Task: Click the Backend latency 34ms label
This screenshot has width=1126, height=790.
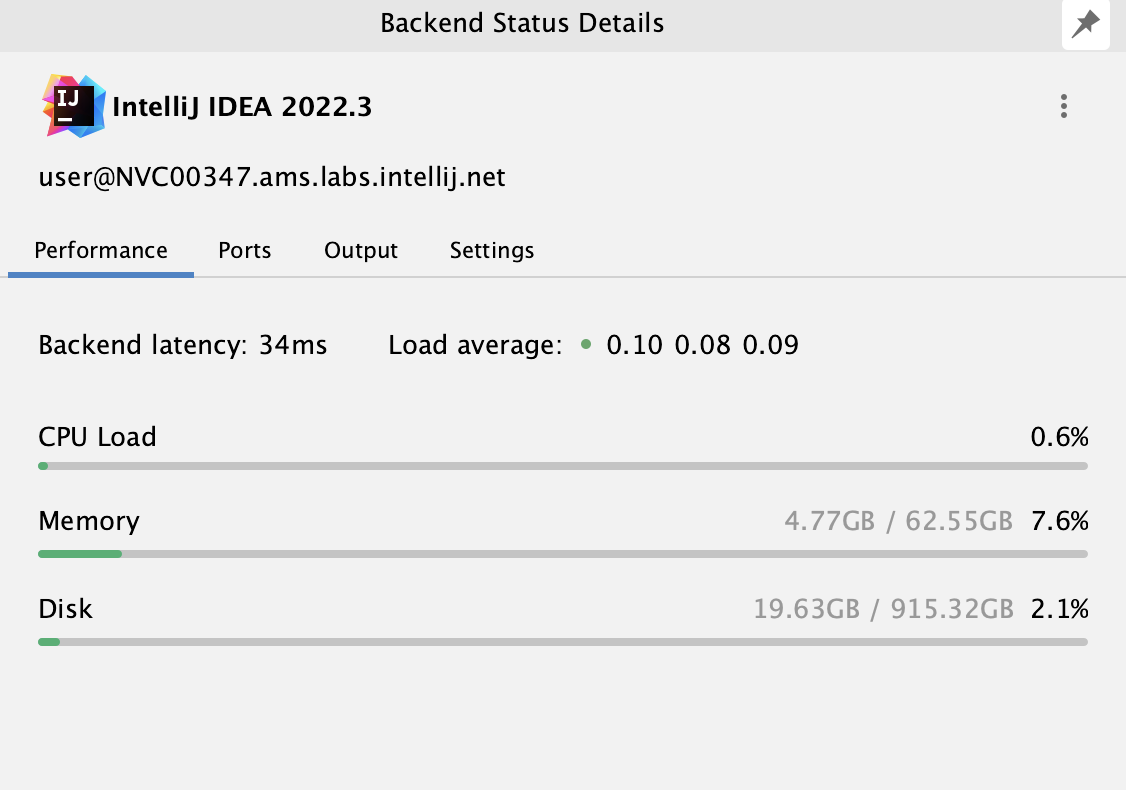Action: click(182, 345)
